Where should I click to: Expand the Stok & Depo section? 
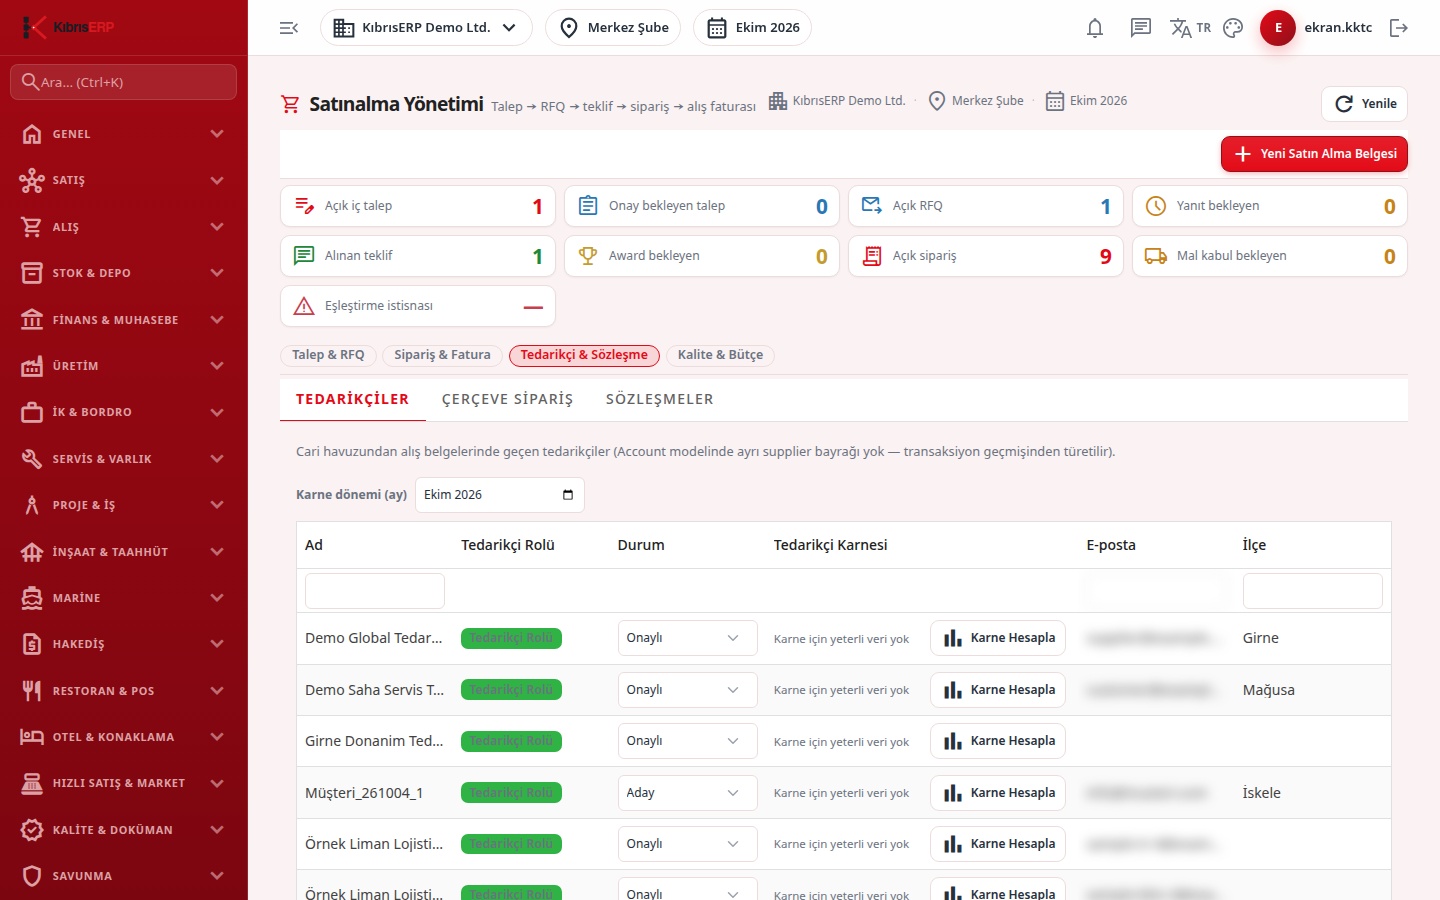click(x=124, y=273)
